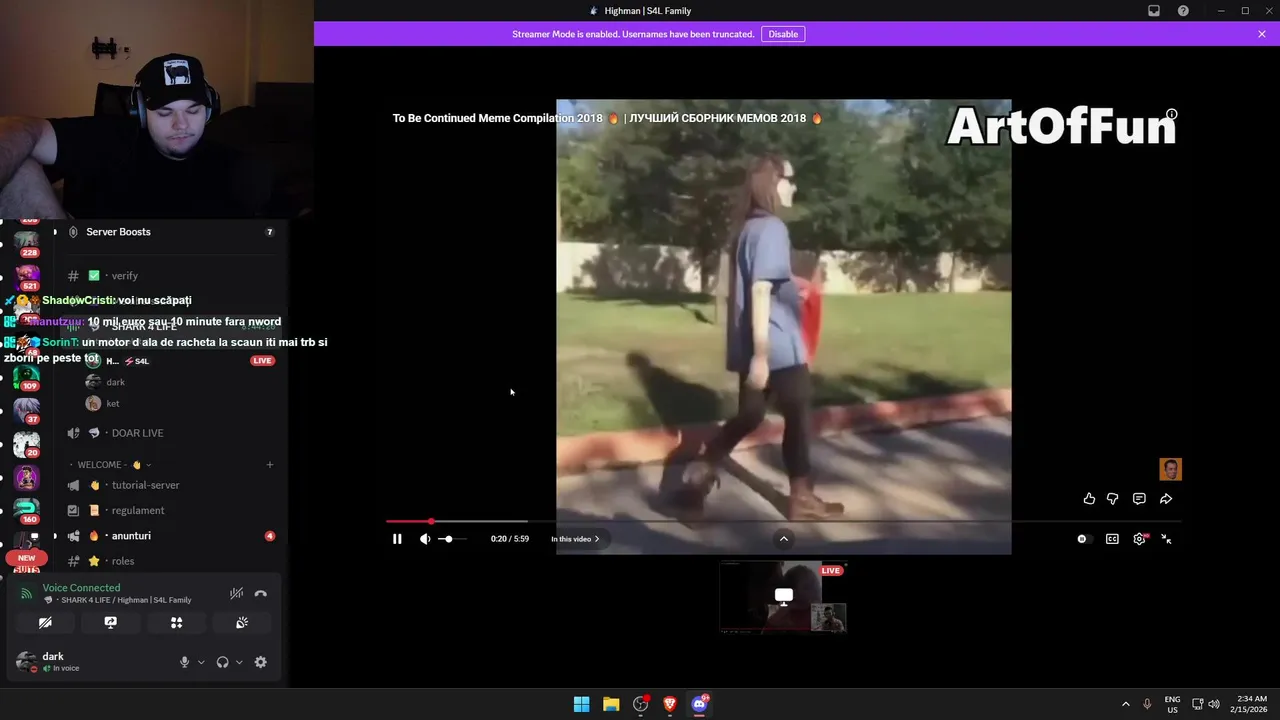Share your screen button in voice panel
Viewport: 1280px width, 720px height.
click(x=111, y=622)
